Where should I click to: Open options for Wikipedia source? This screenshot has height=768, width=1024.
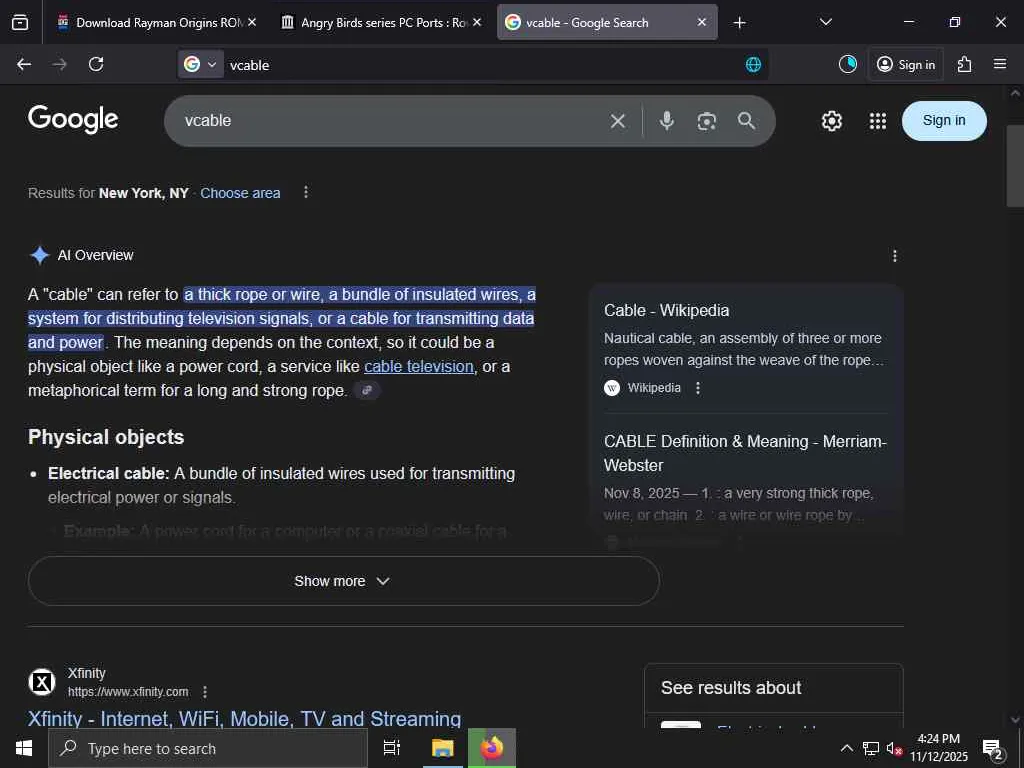point(698,388)
